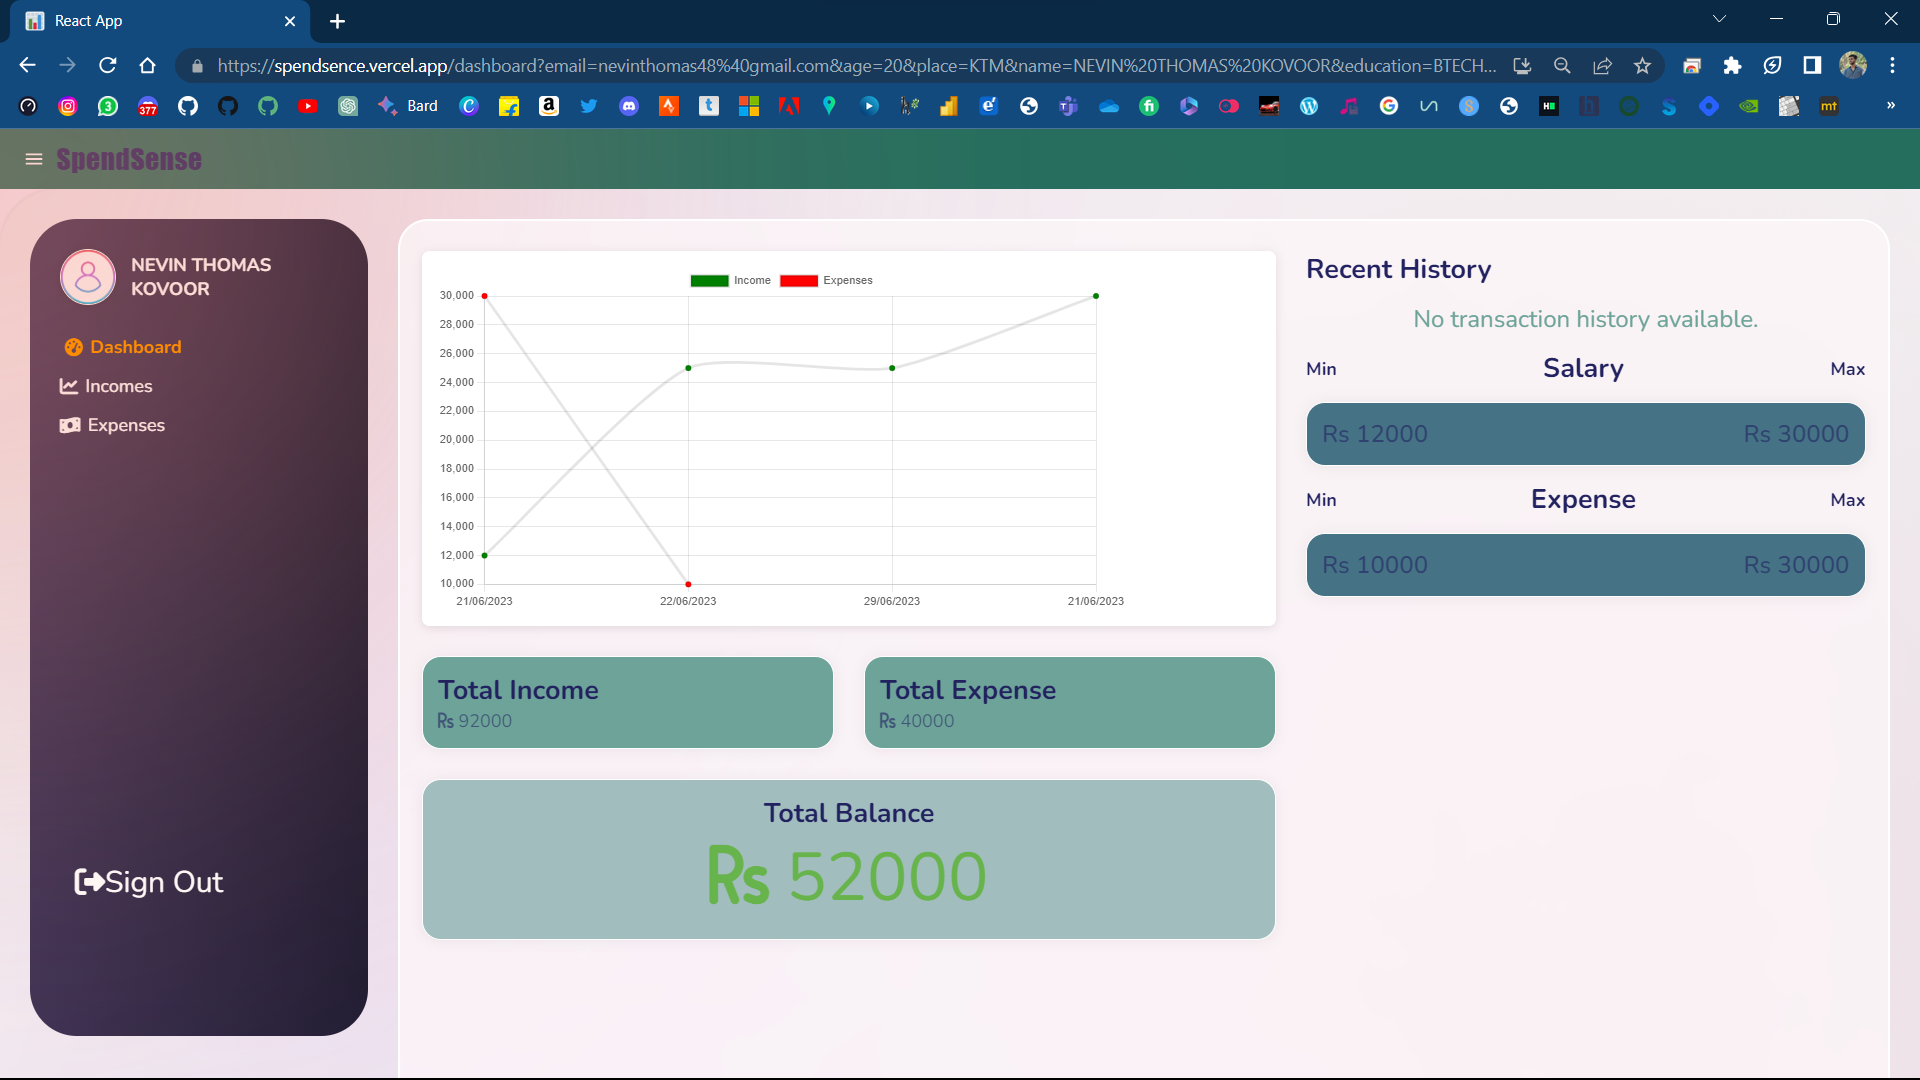Open the Expenses section

(x=125, y=425)
